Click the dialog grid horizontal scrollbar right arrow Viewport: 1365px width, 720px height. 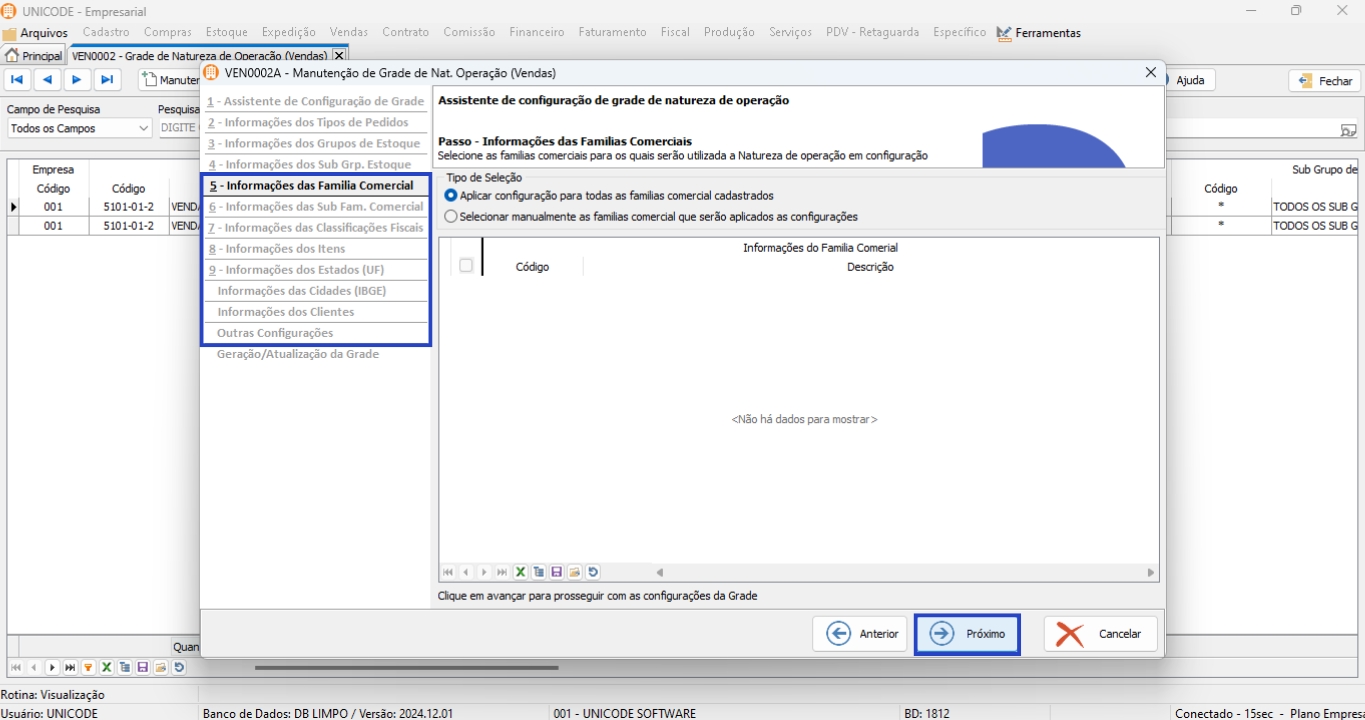click(1151, 573)
